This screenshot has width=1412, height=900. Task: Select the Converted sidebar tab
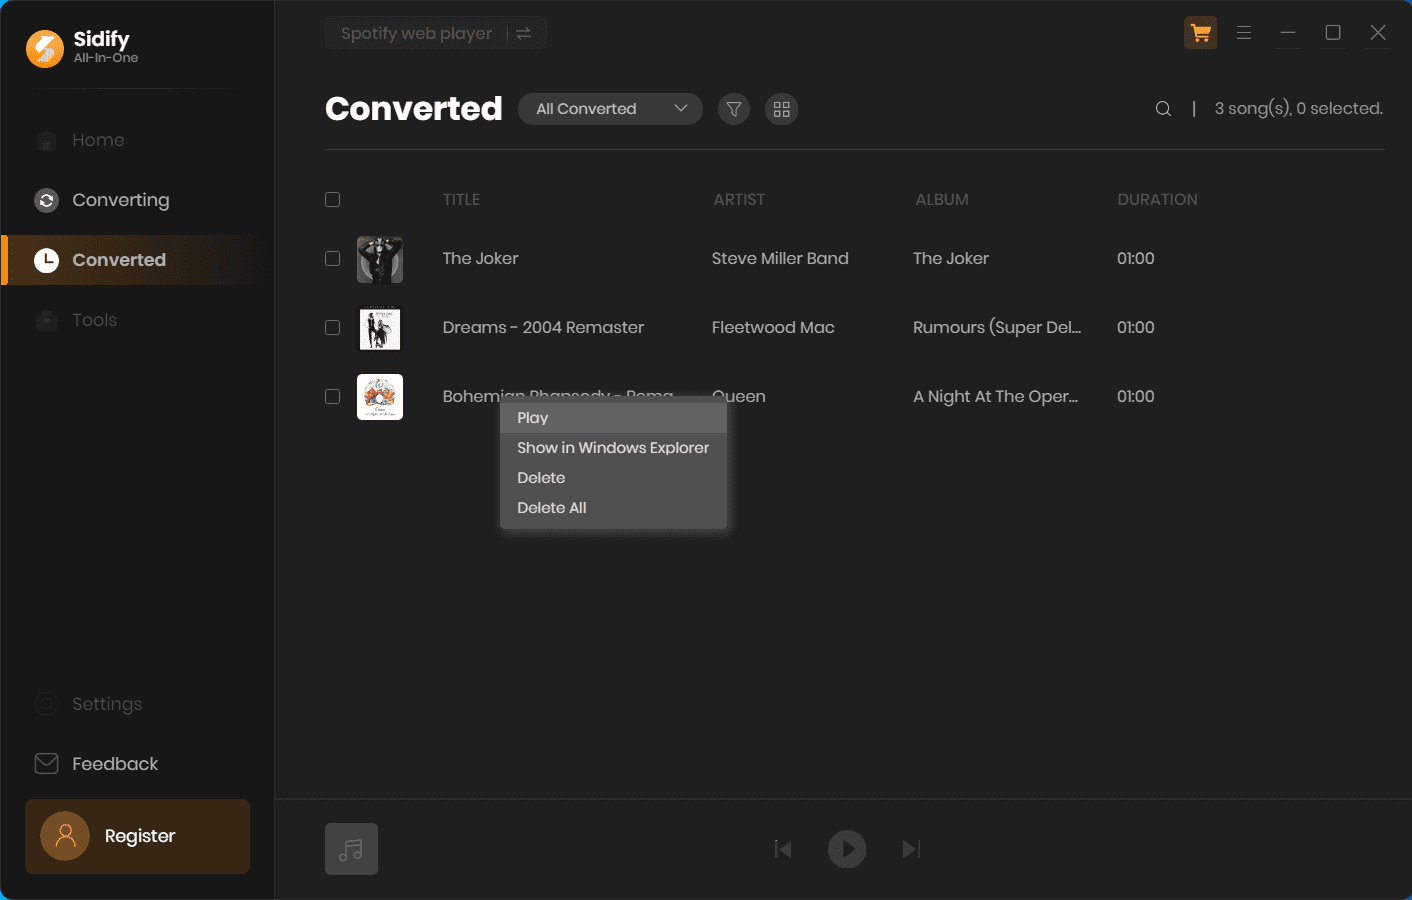[x=137, y=260]
